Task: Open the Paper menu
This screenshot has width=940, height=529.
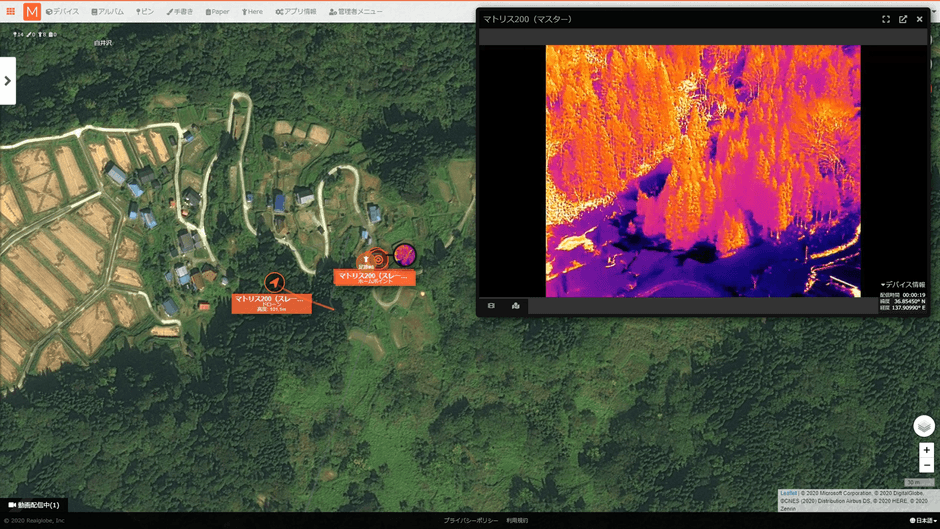Action: 217,11
